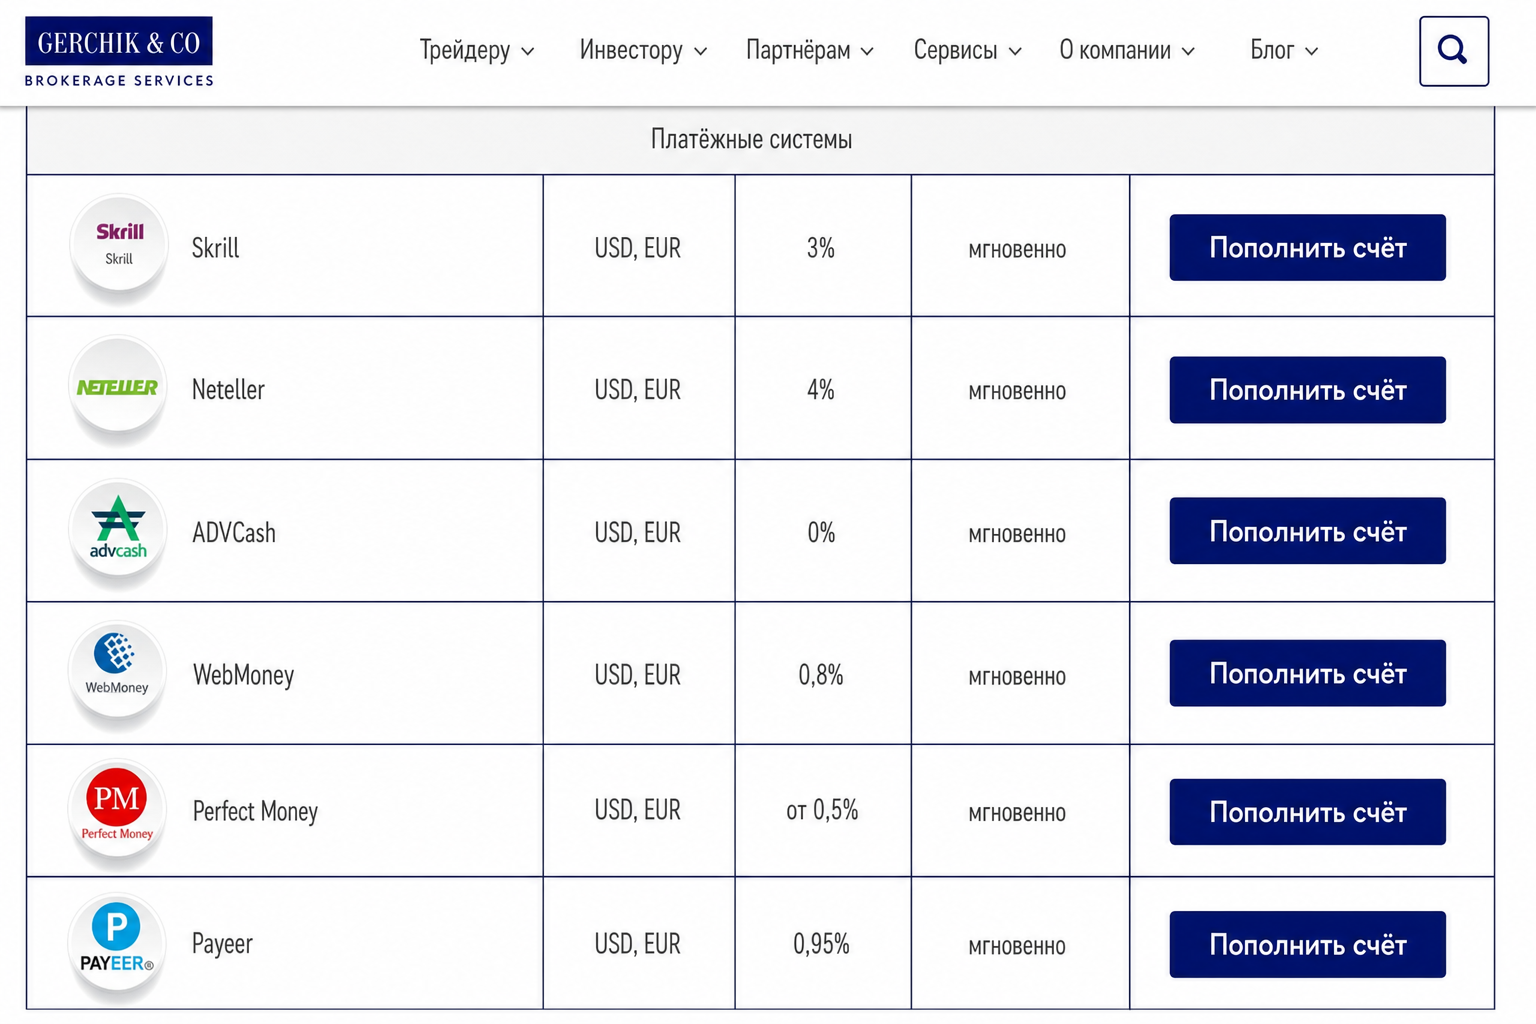
Task: Select the WebMoney name text
Action: point(243,675)
